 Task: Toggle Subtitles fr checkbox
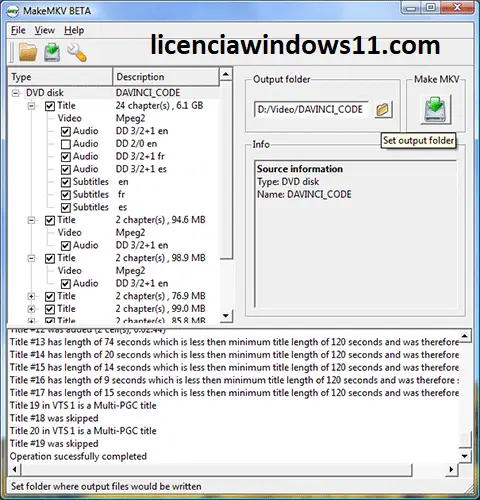[x=66, y=195]
